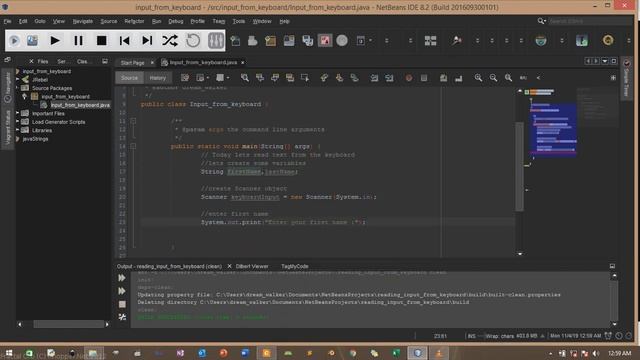Viewport: 640px width, 360px height.
Task: Expand the Load Generator Scripts node
Action: pos(18,122)
